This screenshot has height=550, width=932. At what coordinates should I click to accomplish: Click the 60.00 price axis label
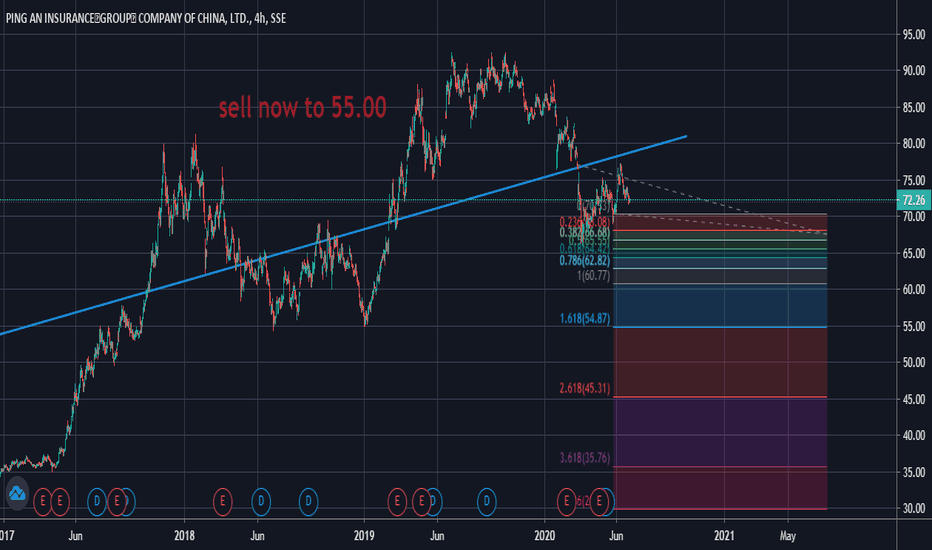click(914, 290)
